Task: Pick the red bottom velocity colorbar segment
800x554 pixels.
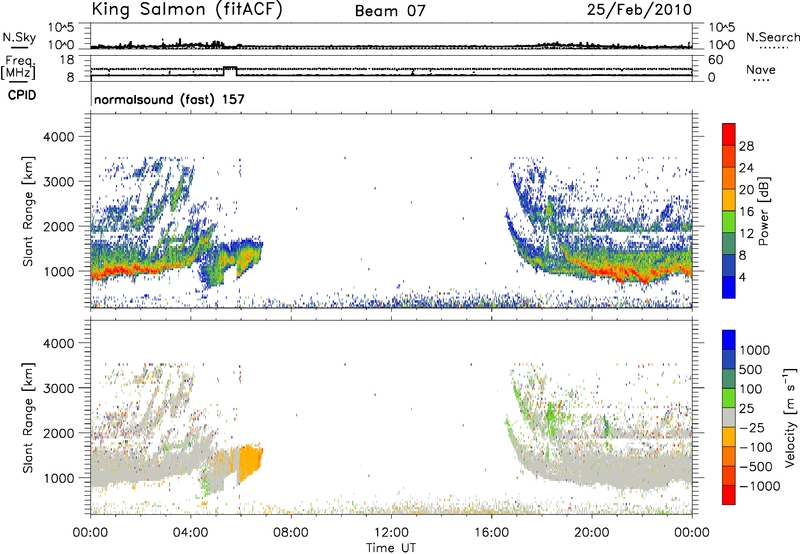Action: 729,495
